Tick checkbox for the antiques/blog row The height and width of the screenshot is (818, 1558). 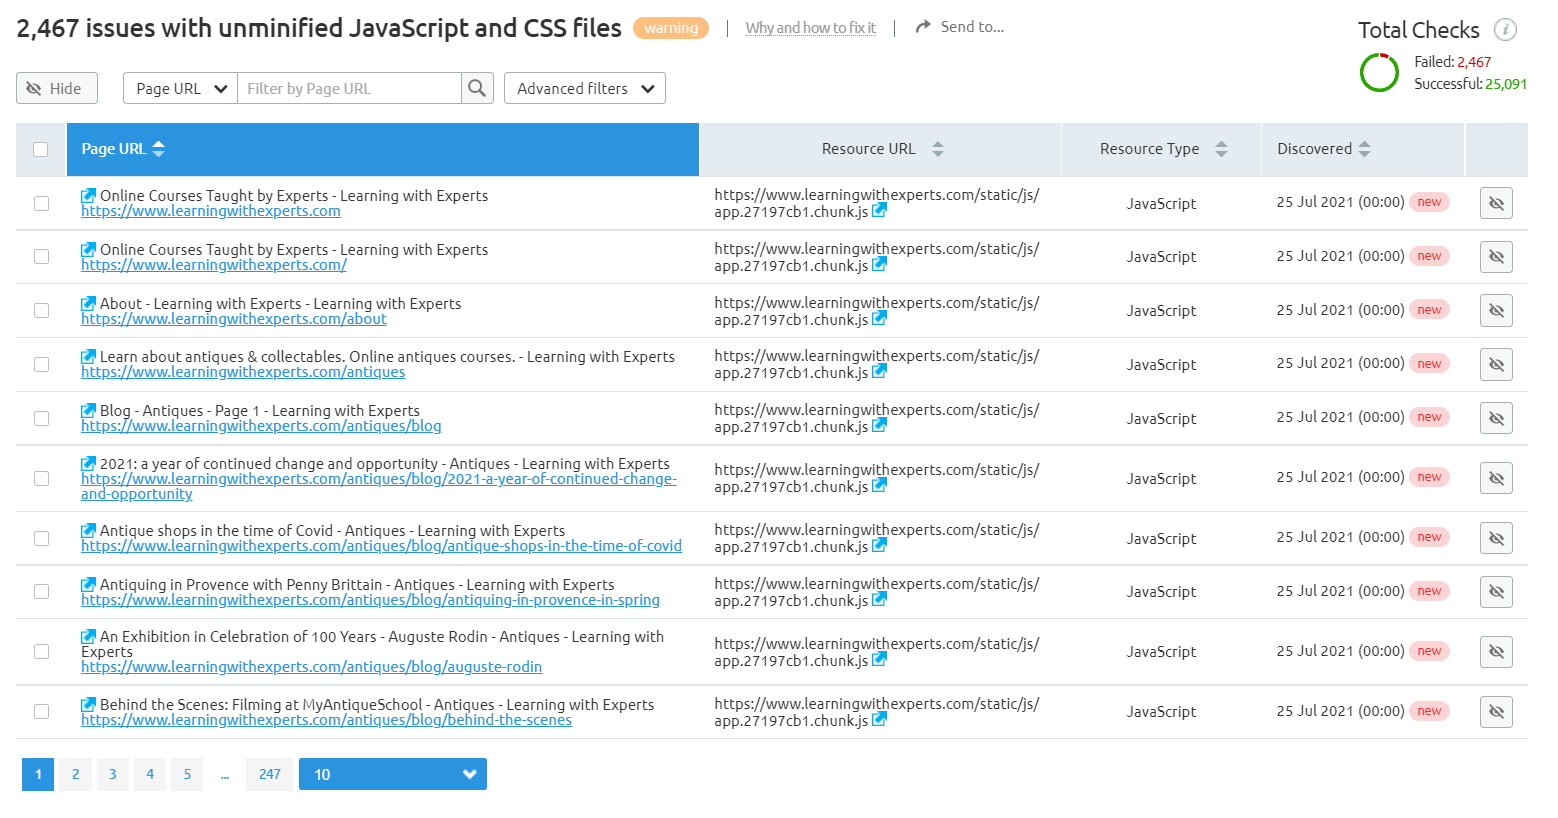[41, 418]
